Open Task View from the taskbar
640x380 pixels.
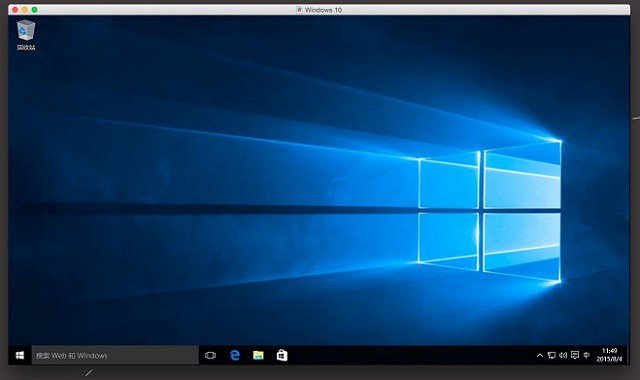pos(210,356)
